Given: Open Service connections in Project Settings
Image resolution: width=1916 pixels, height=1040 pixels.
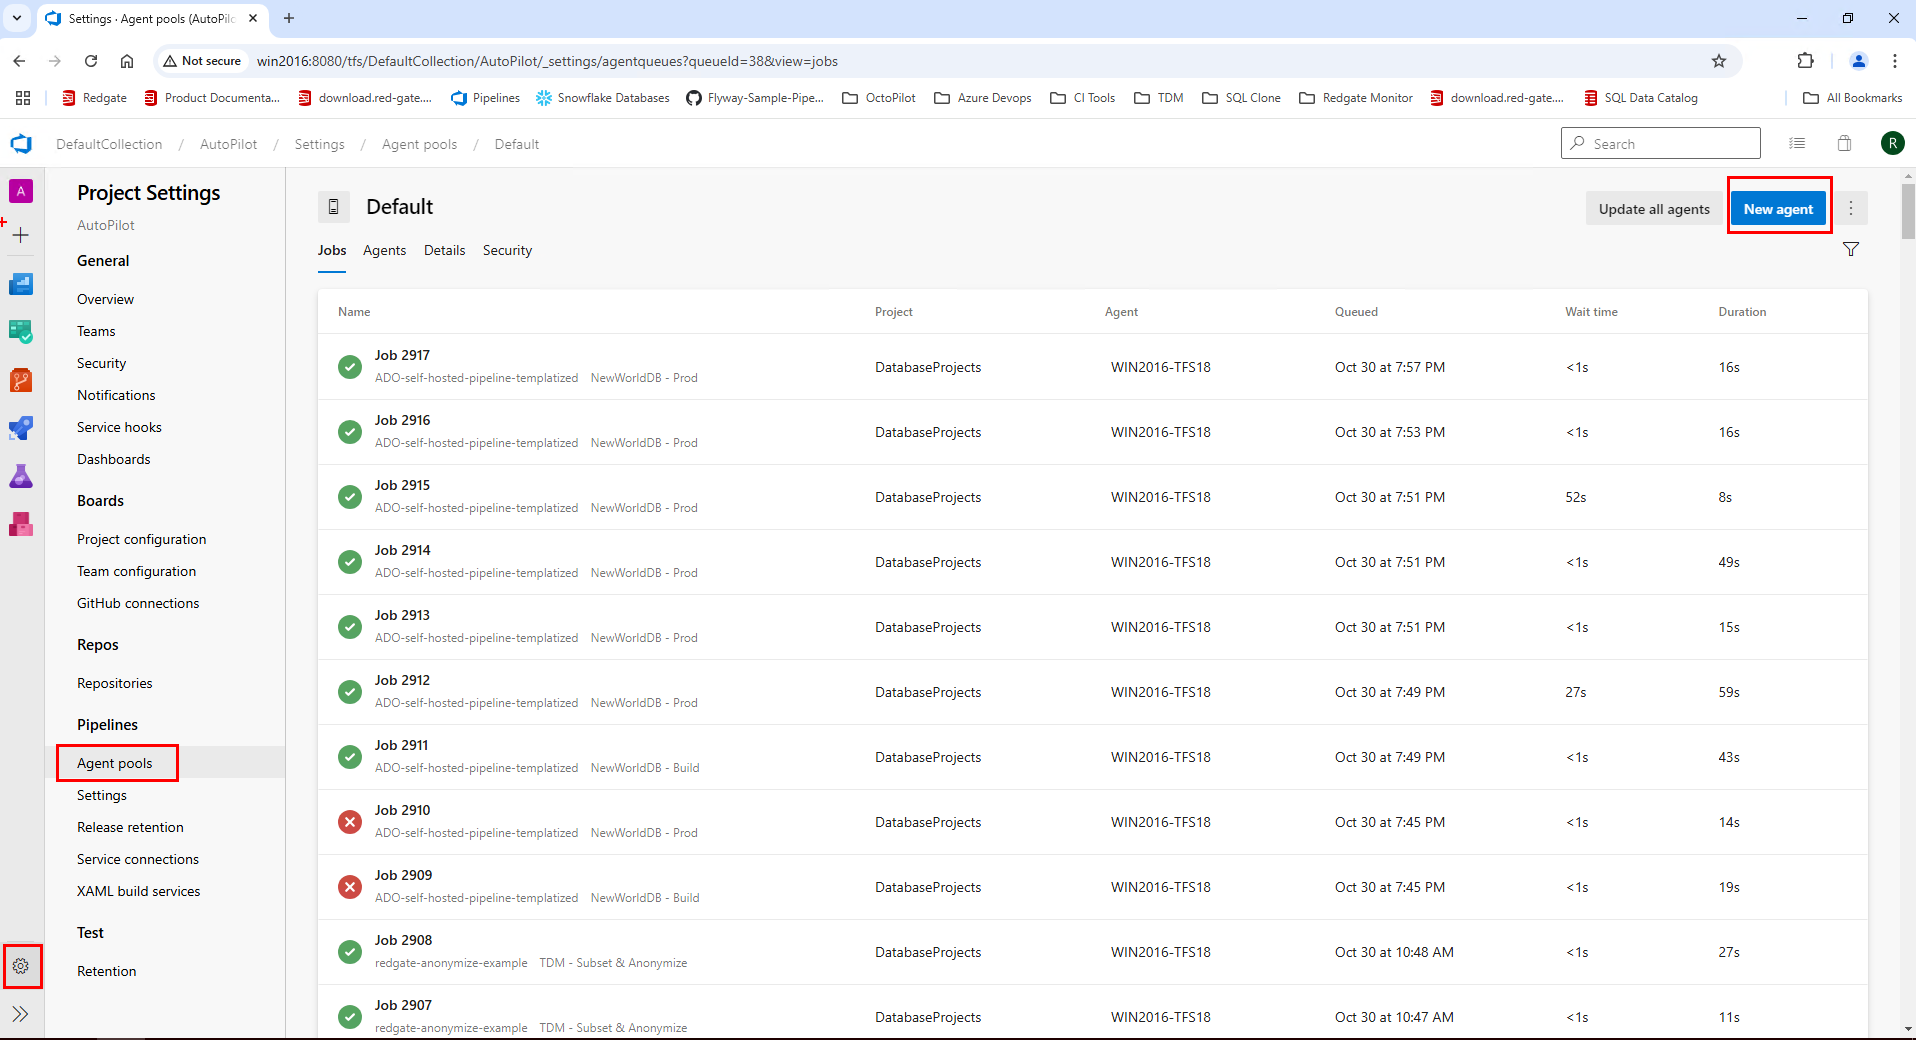Looking at the screenshot, I should [138, 859].
